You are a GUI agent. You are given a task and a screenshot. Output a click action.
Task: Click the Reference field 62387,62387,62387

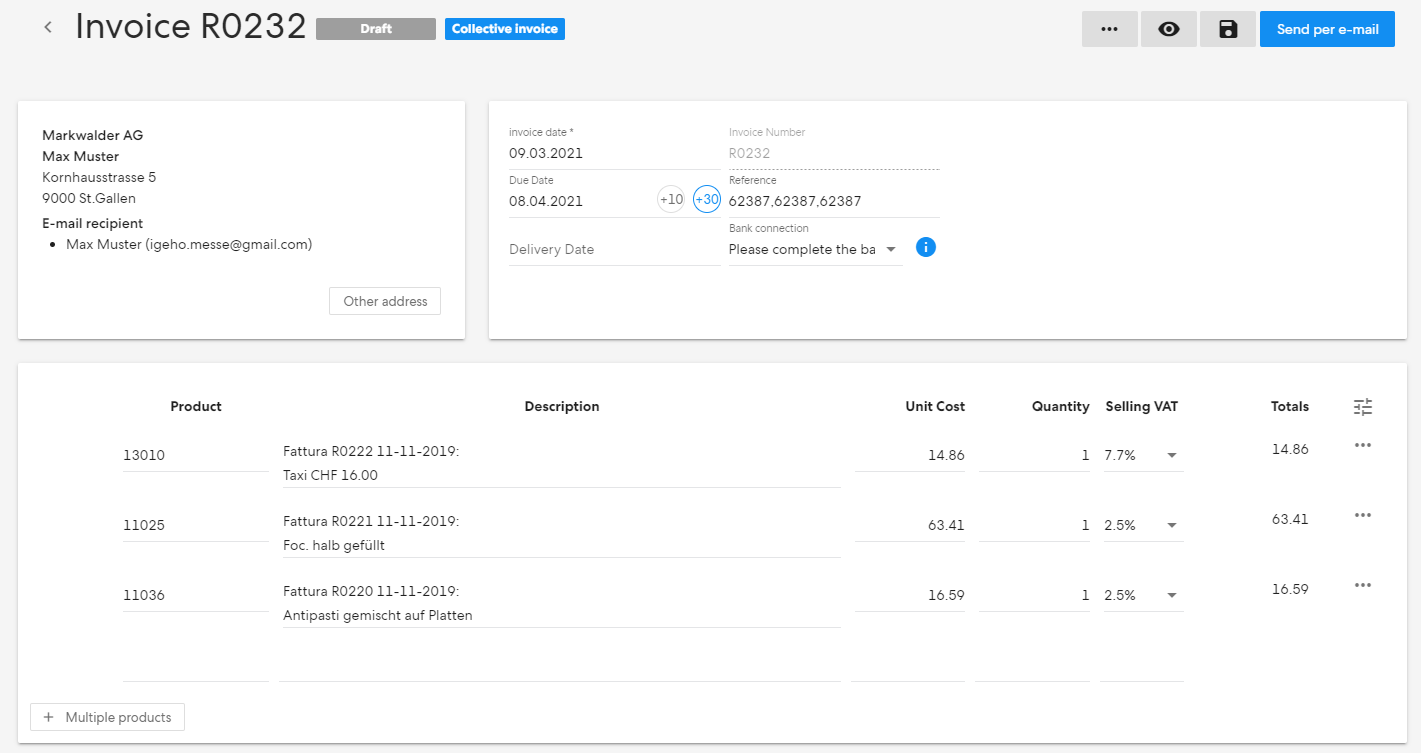point(834,201)
